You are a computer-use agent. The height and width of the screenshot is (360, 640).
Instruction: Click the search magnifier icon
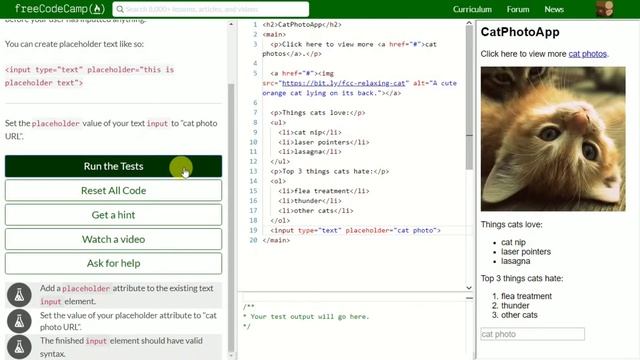pos(120,9)
